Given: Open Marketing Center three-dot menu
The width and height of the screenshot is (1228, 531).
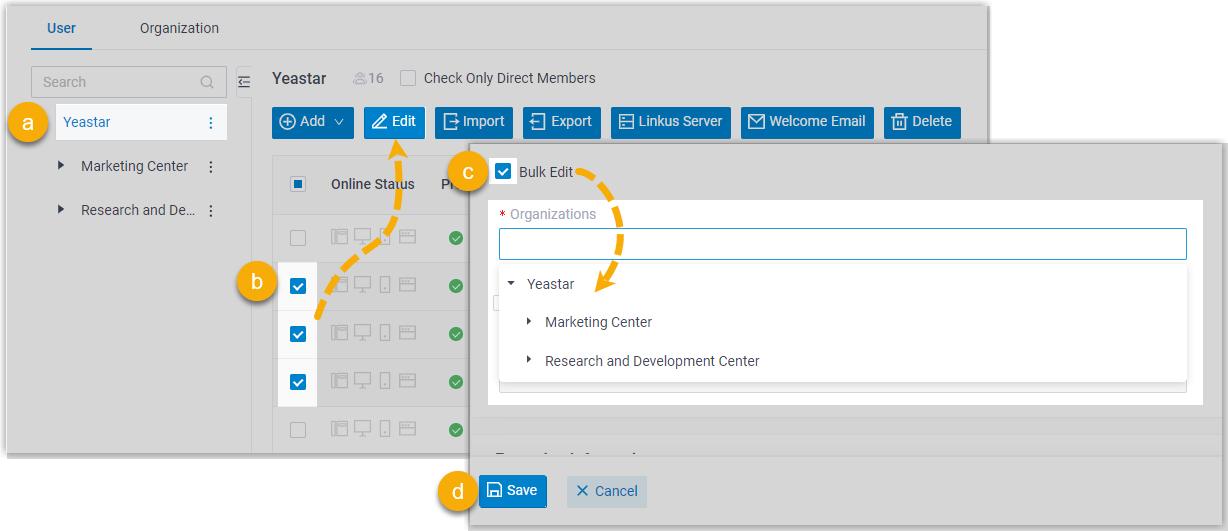Looking at the screenshot, I should tap(210, 167).
